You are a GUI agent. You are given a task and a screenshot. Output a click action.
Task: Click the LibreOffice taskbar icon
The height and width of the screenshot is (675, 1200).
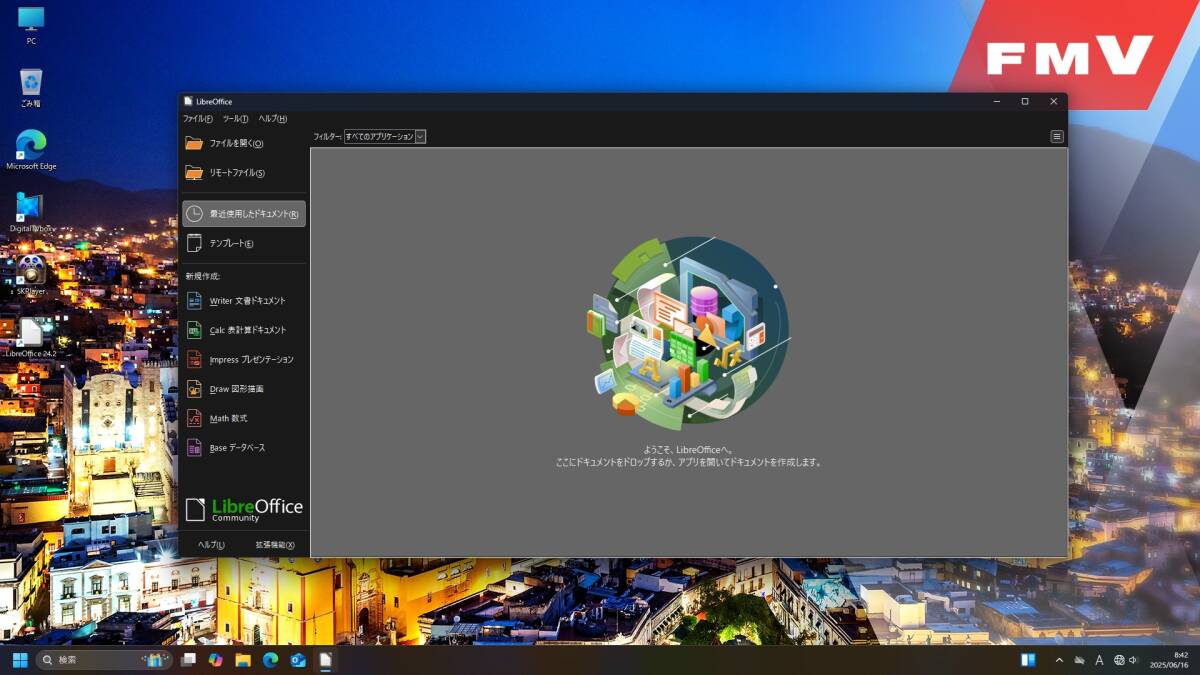[325, 660]
